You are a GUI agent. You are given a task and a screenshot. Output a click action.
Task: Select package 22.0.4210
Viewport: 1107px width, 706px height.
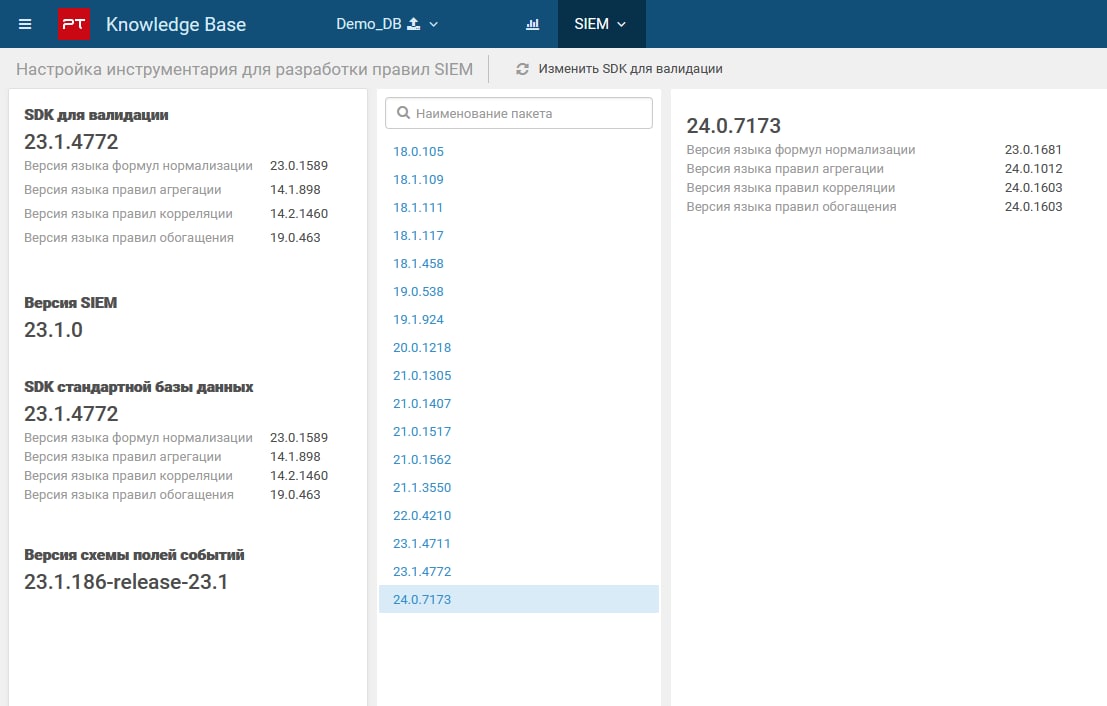click(x=422, y=515)
